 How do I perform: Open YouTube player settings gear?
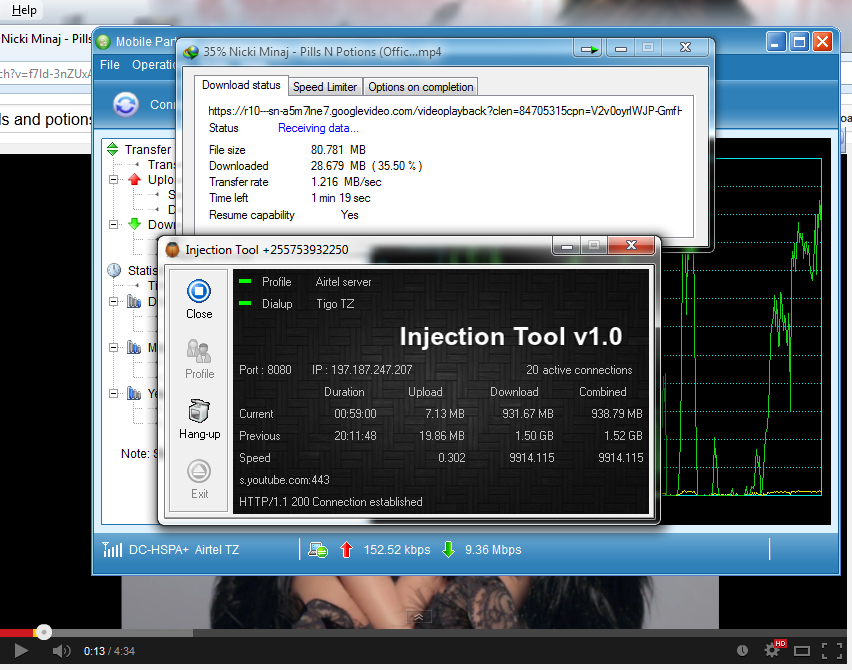[x=771, y=651]
